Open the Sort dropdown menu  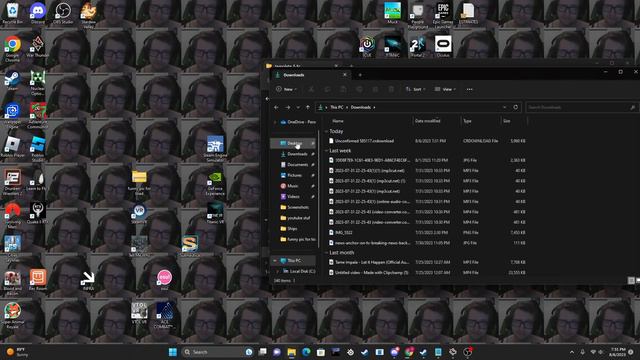pos(416,89)
